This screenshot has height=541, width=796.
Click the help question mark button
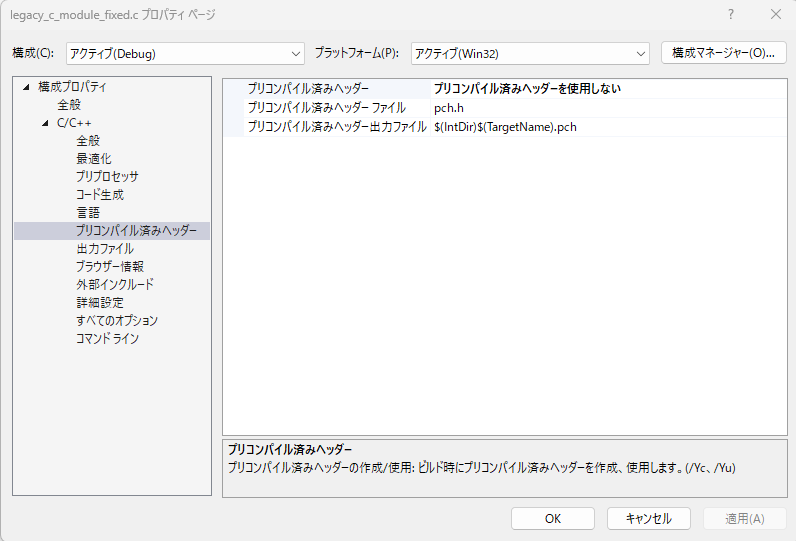[731, 14]
